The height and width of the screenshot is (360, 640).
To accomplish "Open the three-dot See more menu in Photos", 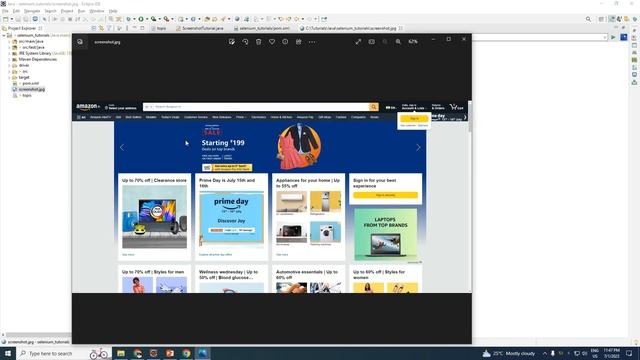I will [x=312, y=42].
